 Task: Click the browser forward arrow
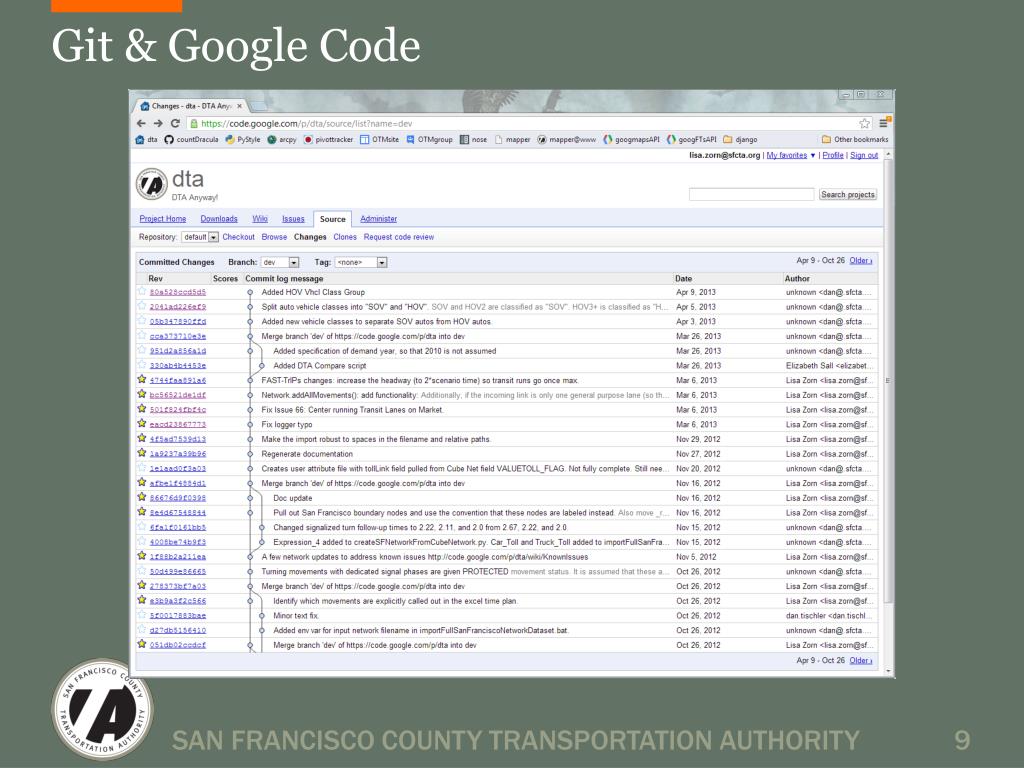(x=158, y=123)
